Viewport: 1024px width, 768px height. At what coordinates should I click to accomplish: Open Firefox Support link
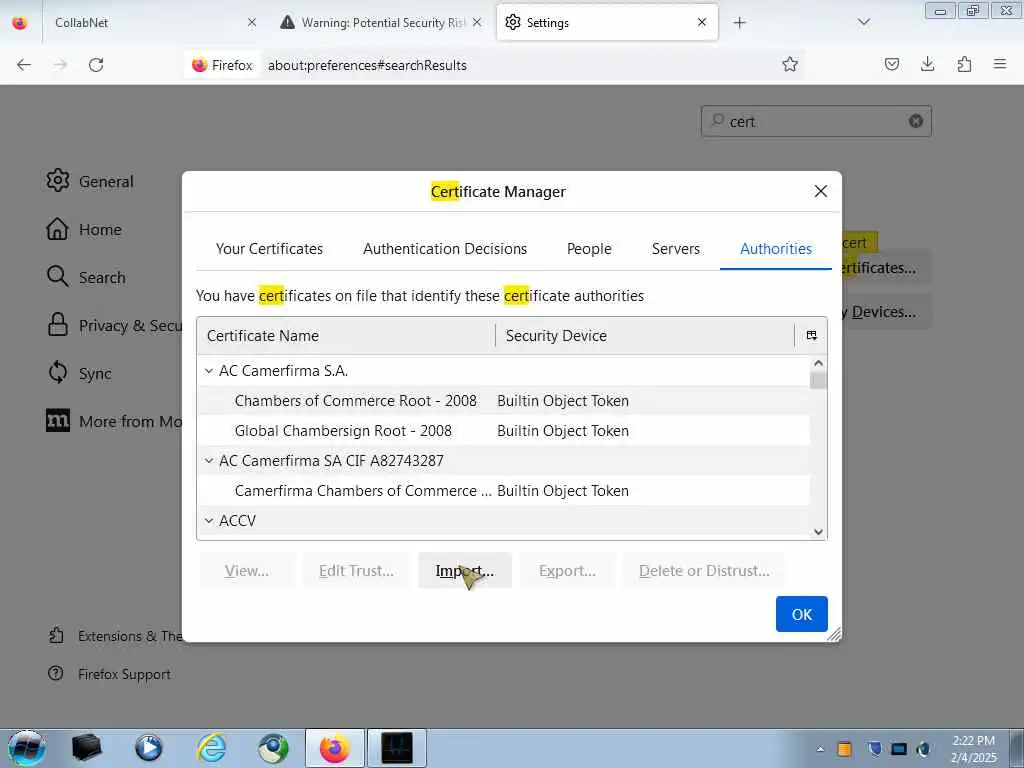point(109,674)
